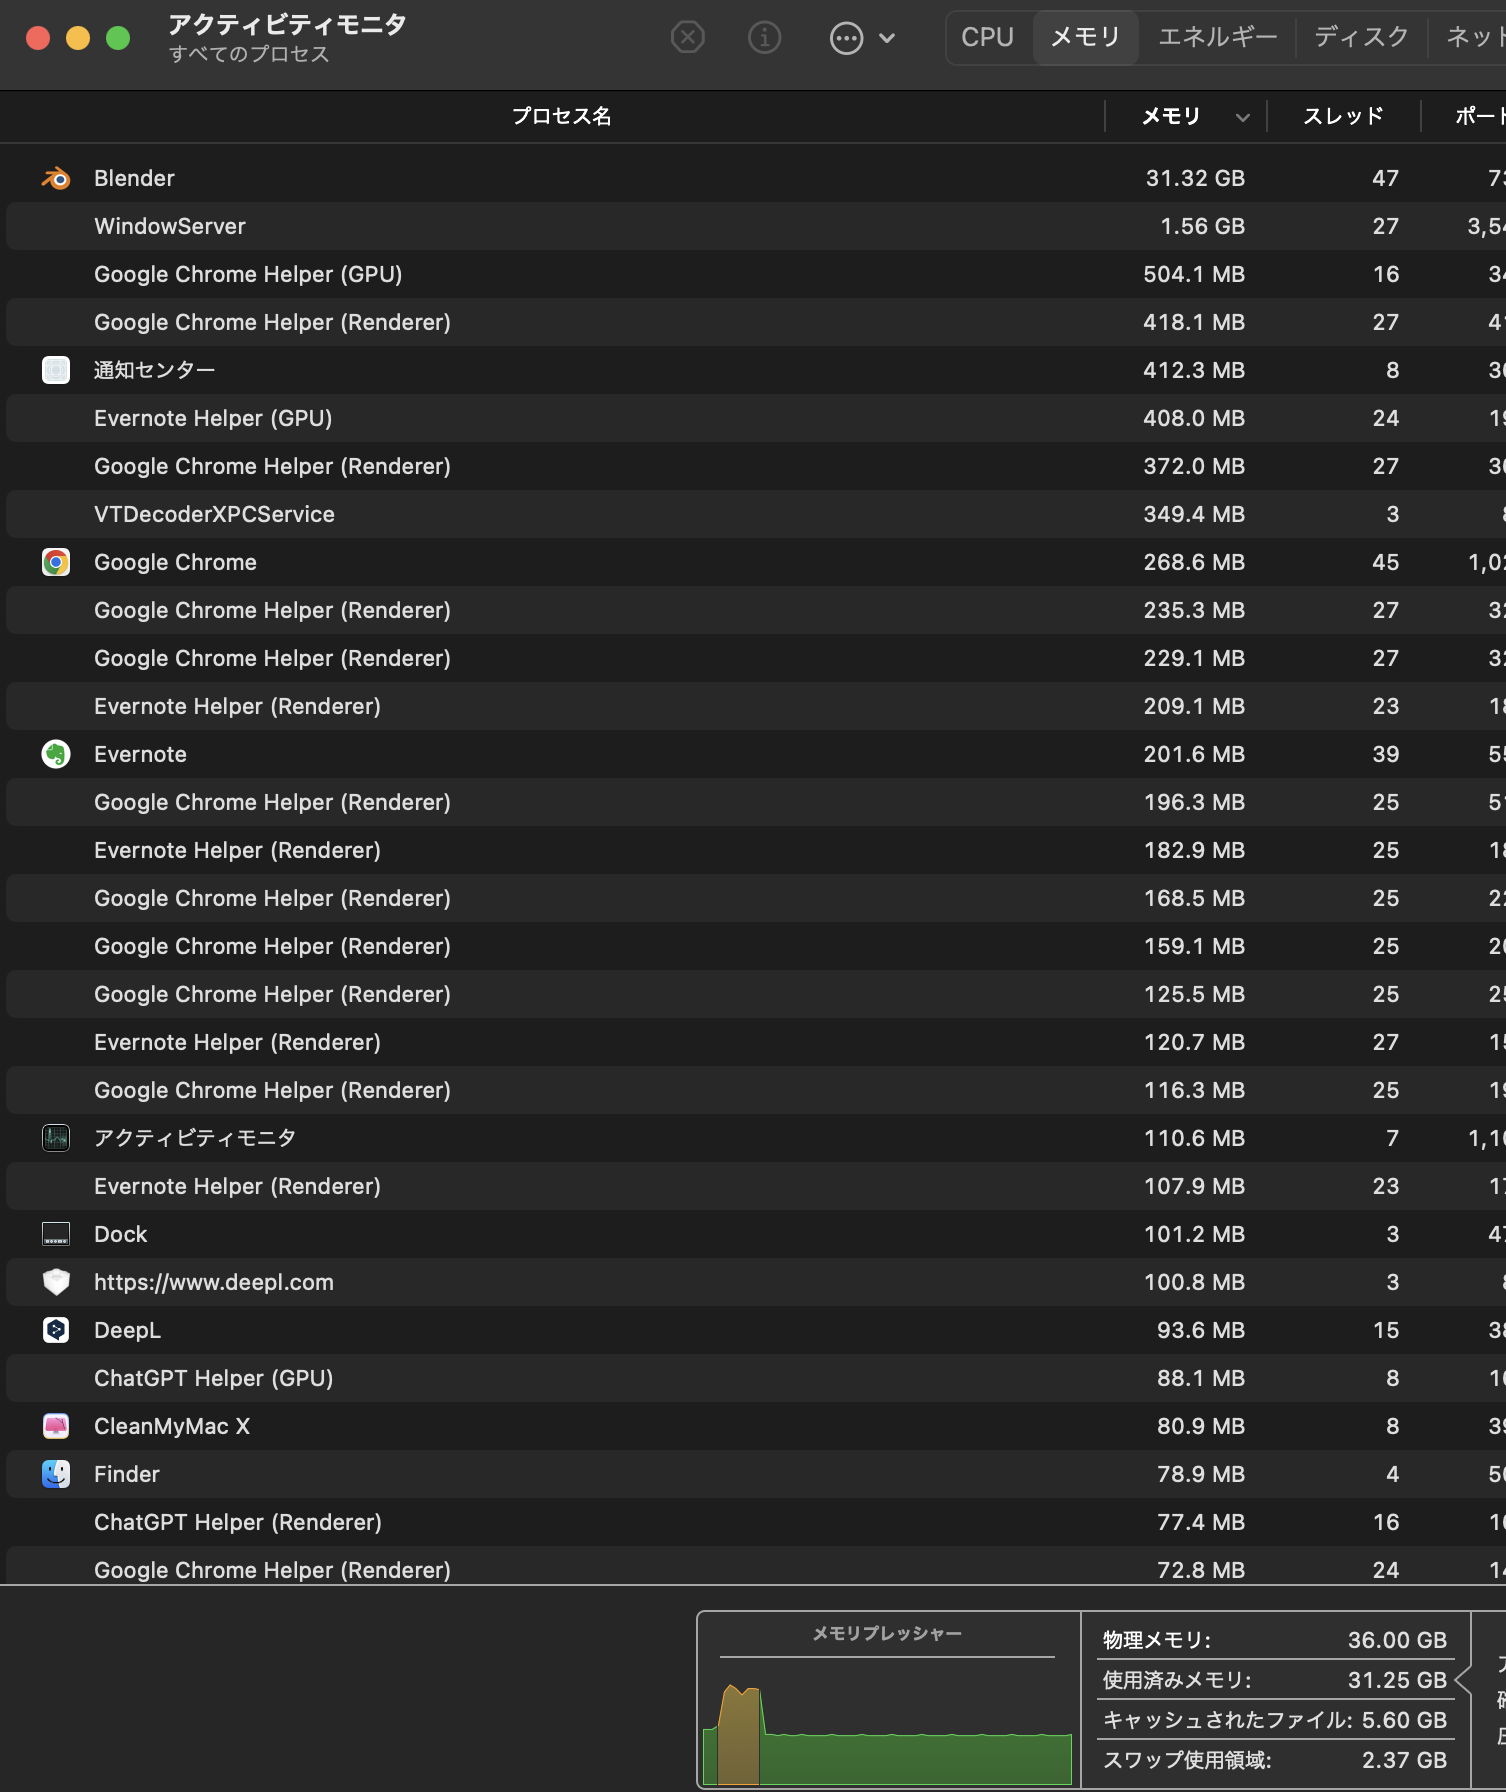Screen dimensions: 1506x1792
Task: Click the Blender app icon
Action: (x=56, y=178)
